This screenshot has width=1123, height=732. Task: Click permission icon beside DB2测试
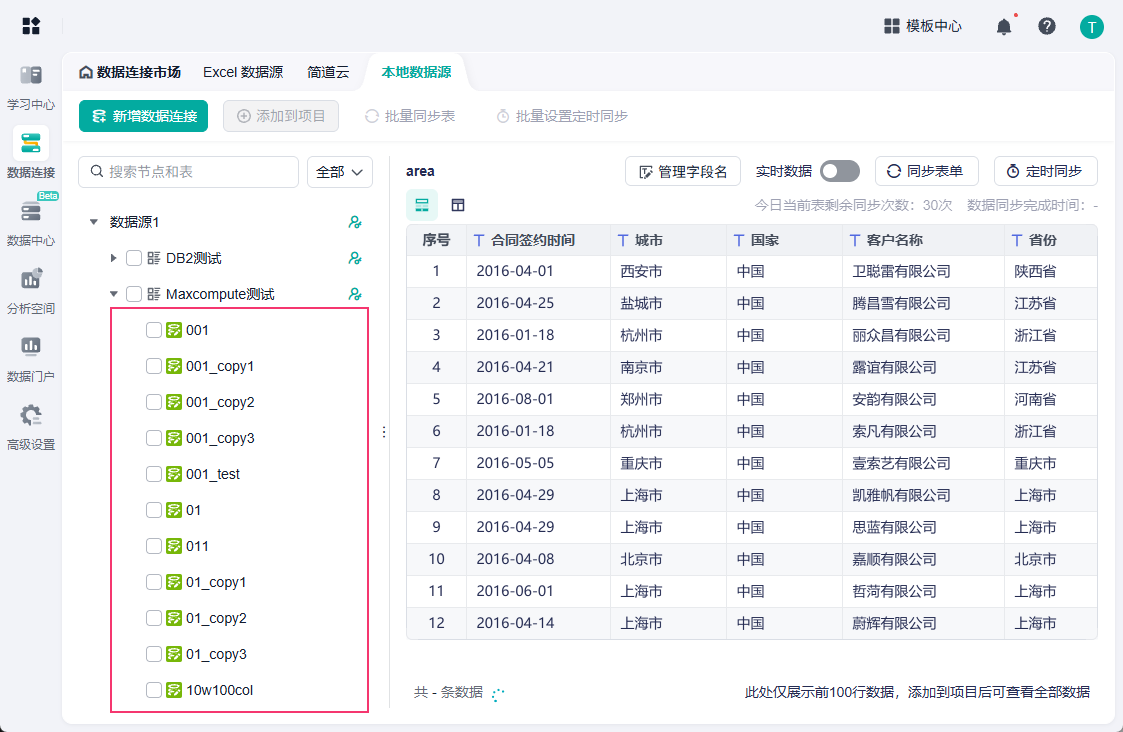click(355, 258)
